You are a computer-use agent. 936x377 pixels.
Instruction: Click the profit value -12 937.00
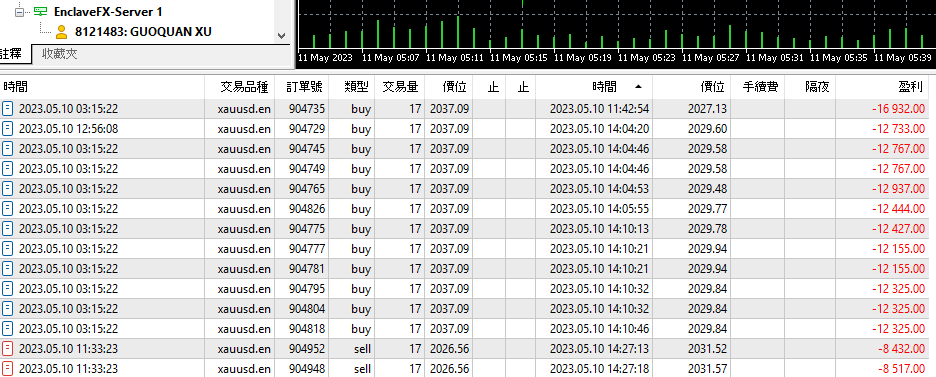click(898, 188)
